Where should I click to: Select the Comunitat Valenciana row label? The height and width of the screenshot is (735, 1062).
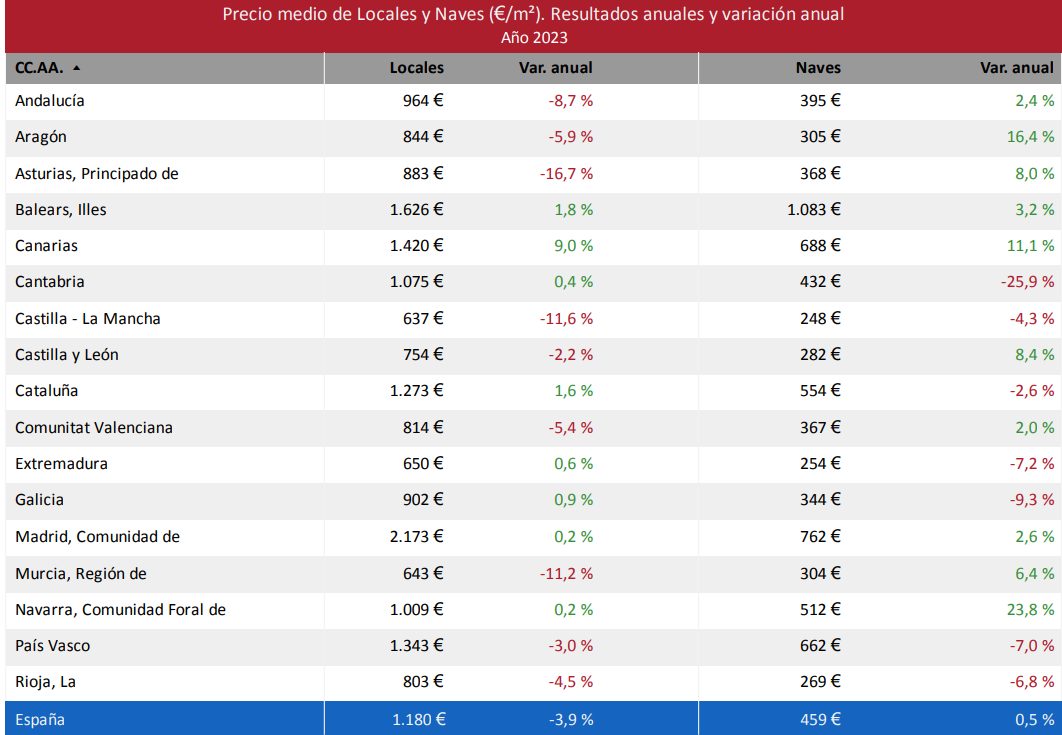tap(94, 428)
